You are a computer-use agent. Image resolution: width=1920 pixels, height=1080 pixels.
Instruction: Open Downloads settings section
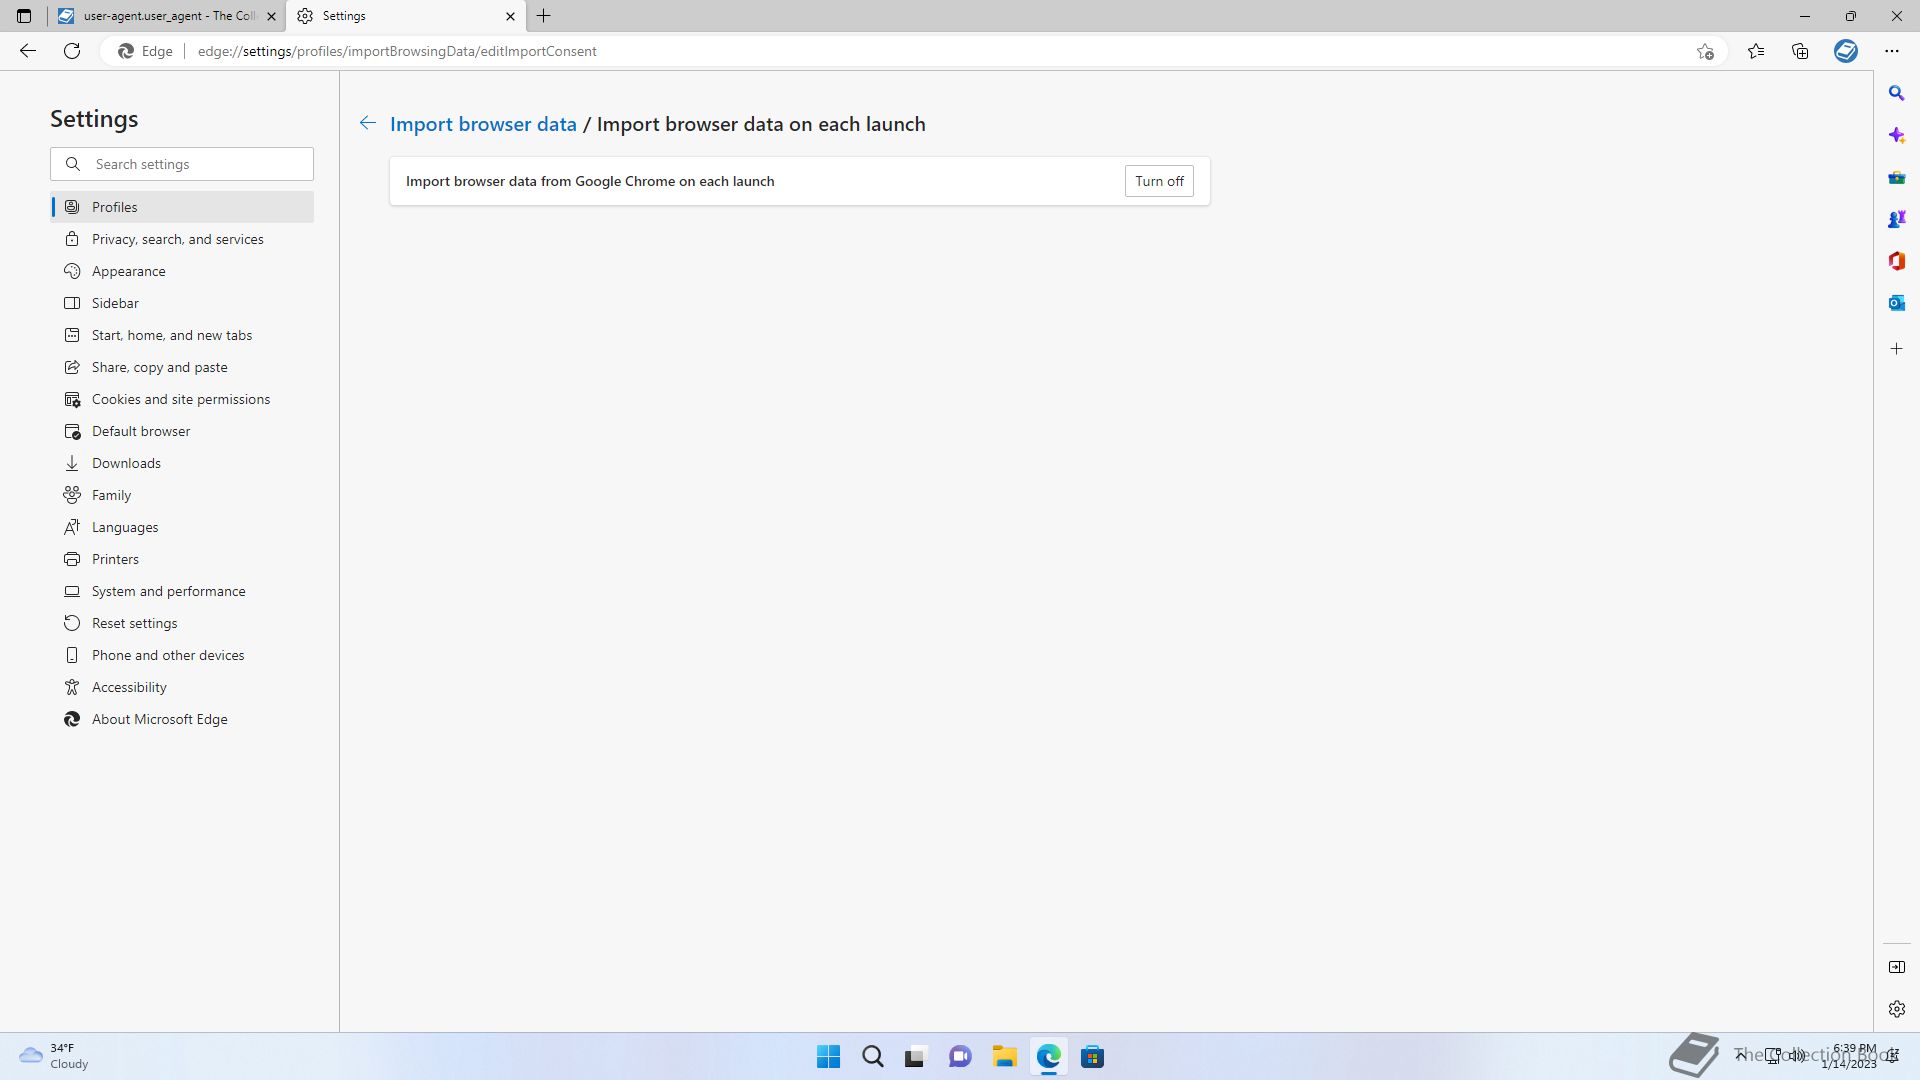(182, 463)
